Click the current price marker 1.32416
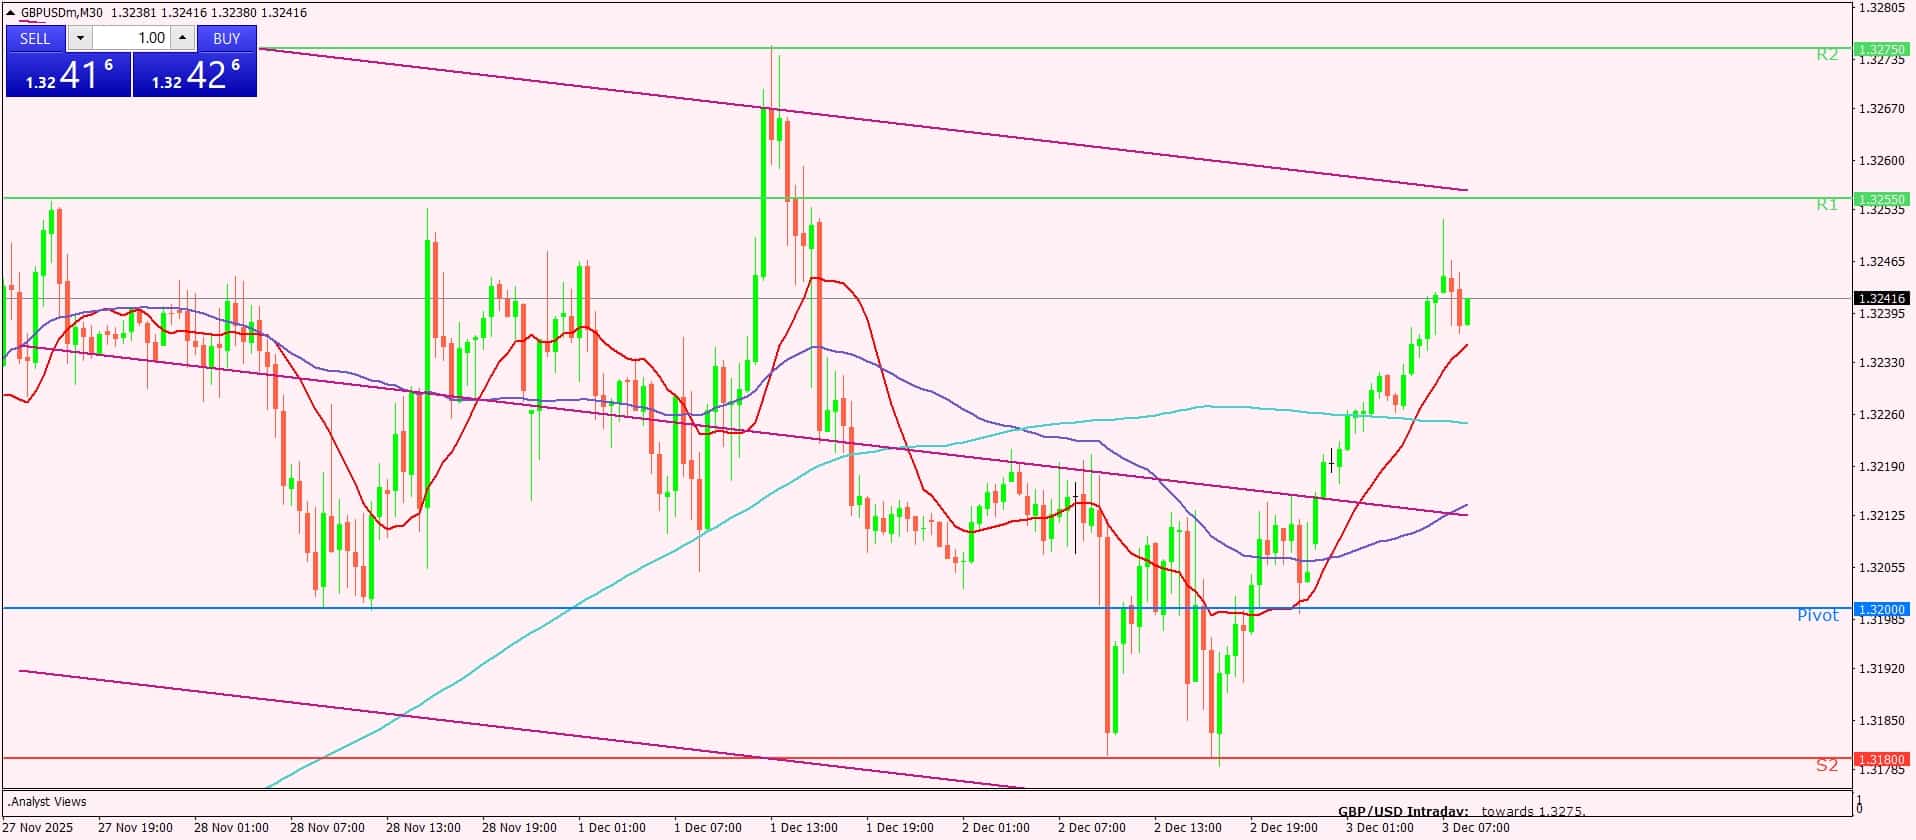 pyautogui.click(x=1880, y=298)
